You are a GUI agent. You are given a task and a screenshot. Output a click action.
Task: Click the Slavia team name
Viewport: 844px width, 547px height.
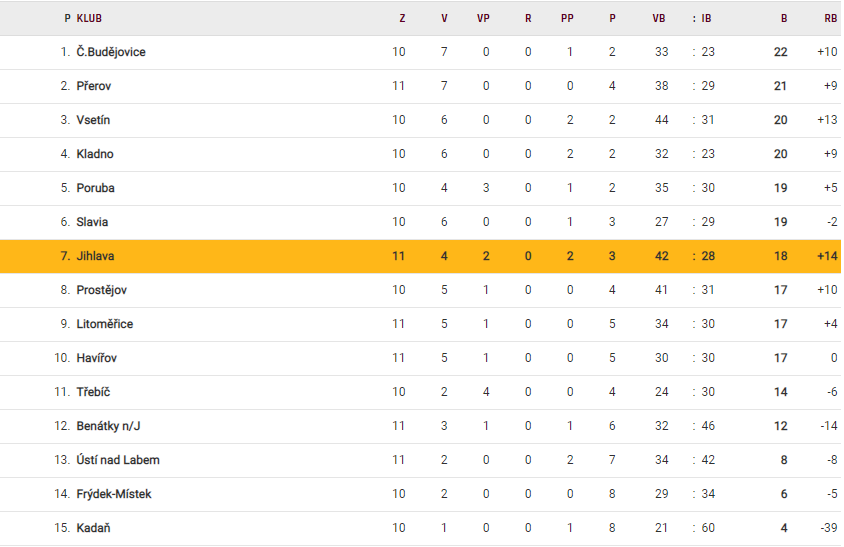pyautogui.click(x=92, y=222)
